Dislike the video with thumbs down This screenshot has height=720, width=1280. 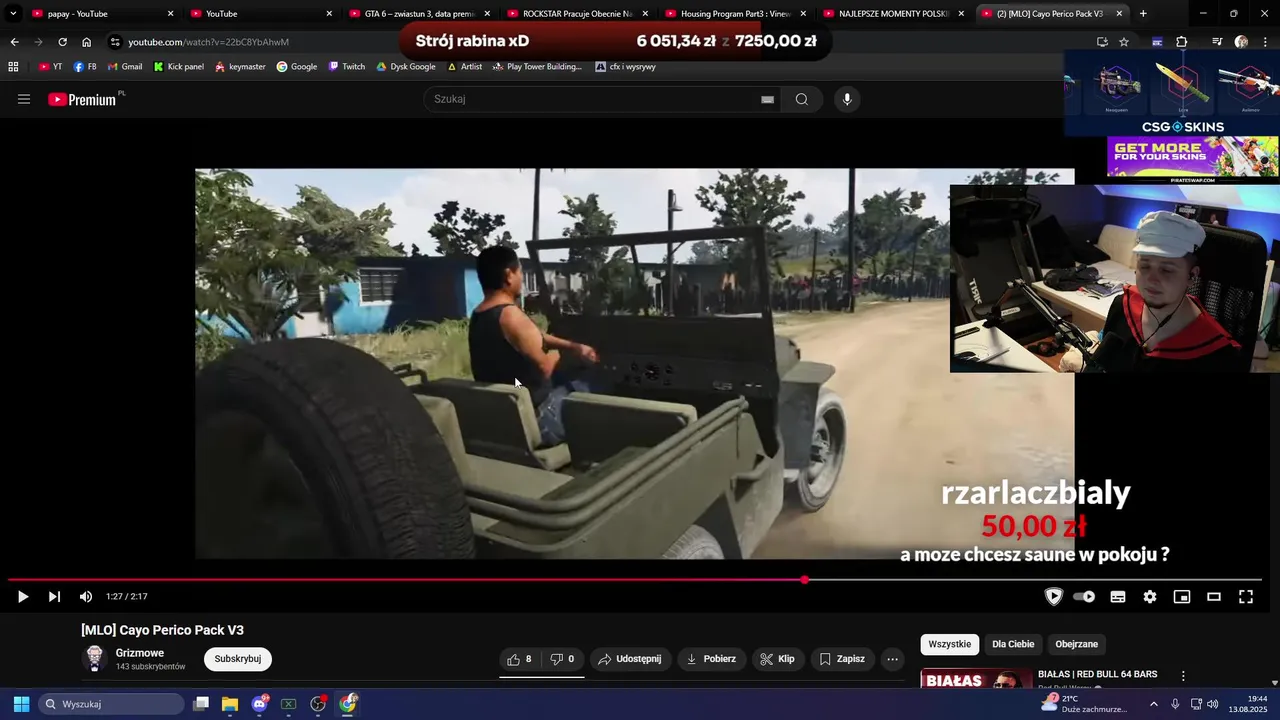pyautogui.click(x=563, y=659)
